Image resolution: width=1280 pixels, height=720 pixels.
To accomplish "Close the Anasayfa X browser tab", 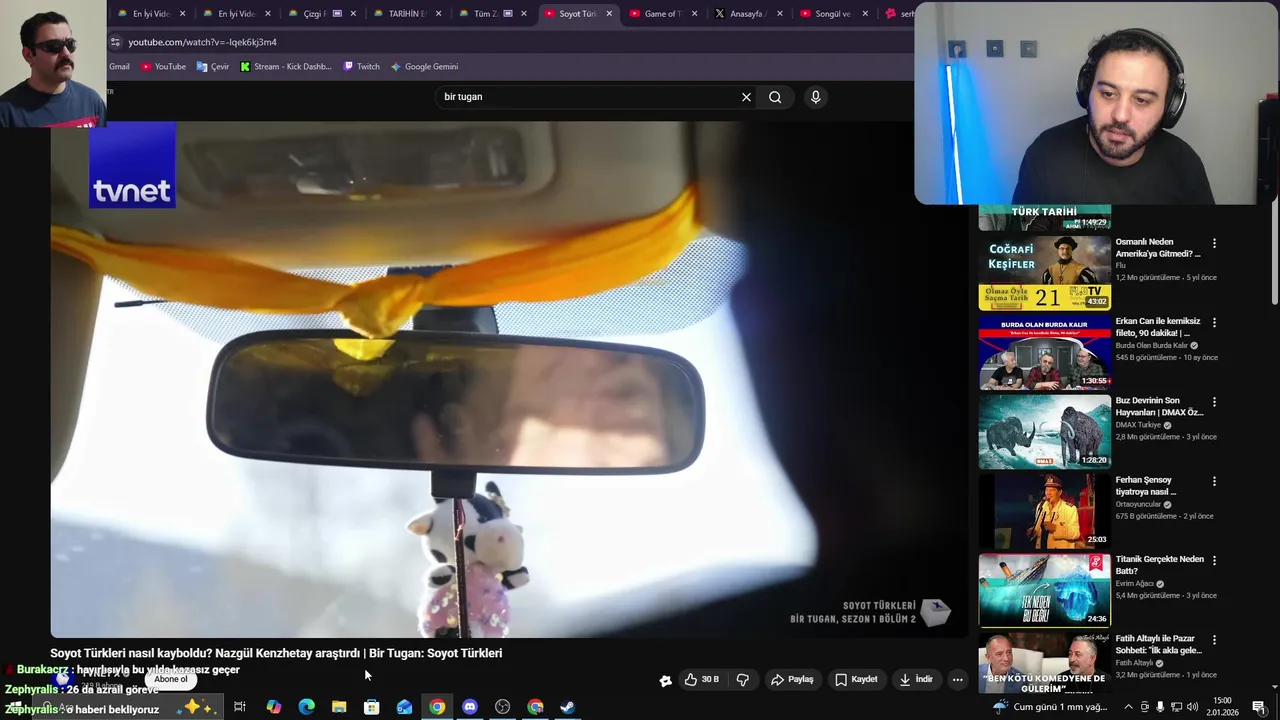I will [x=779, y=14].
